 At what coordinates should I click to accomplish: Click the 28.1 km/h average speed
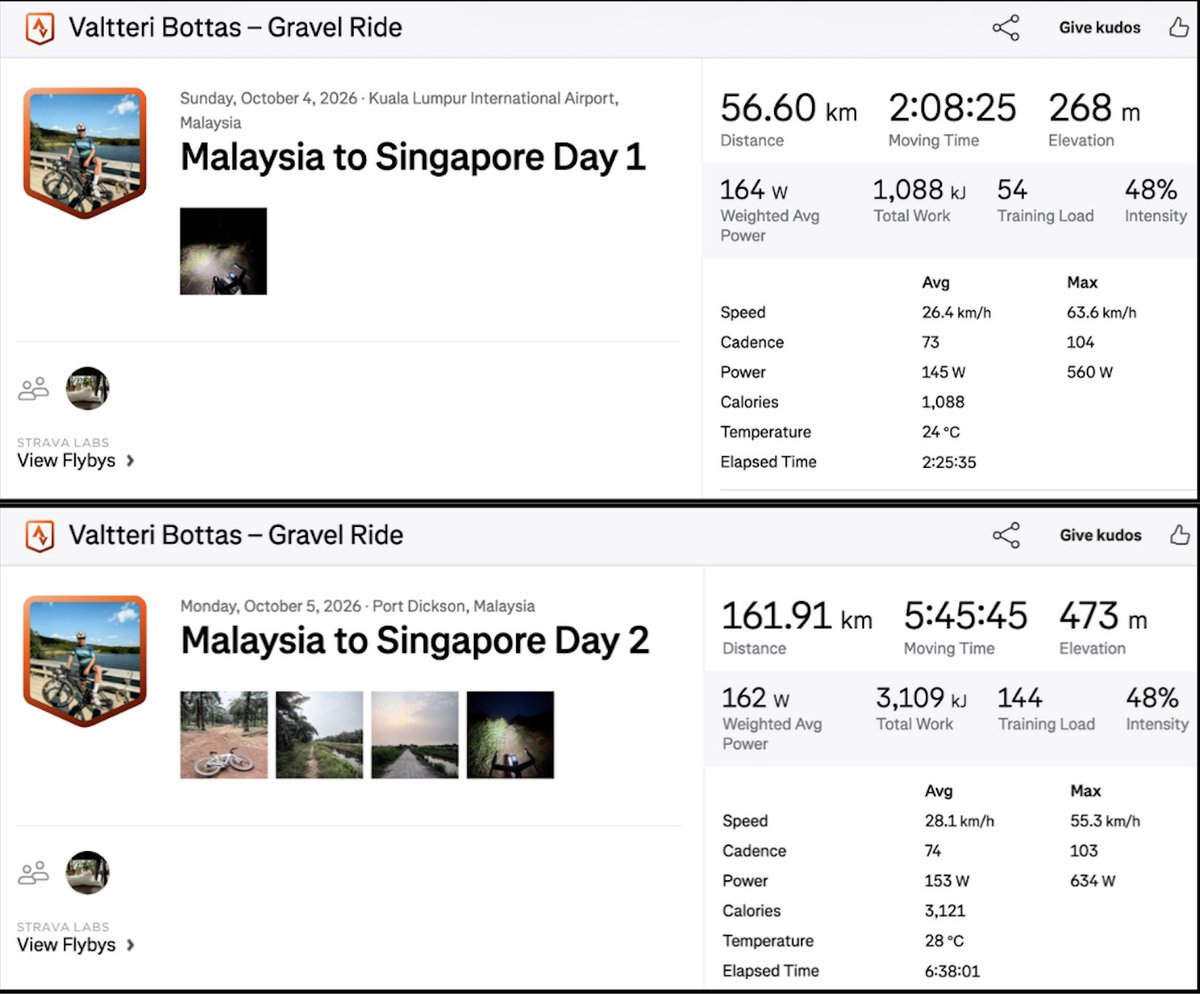pos(959,821)
